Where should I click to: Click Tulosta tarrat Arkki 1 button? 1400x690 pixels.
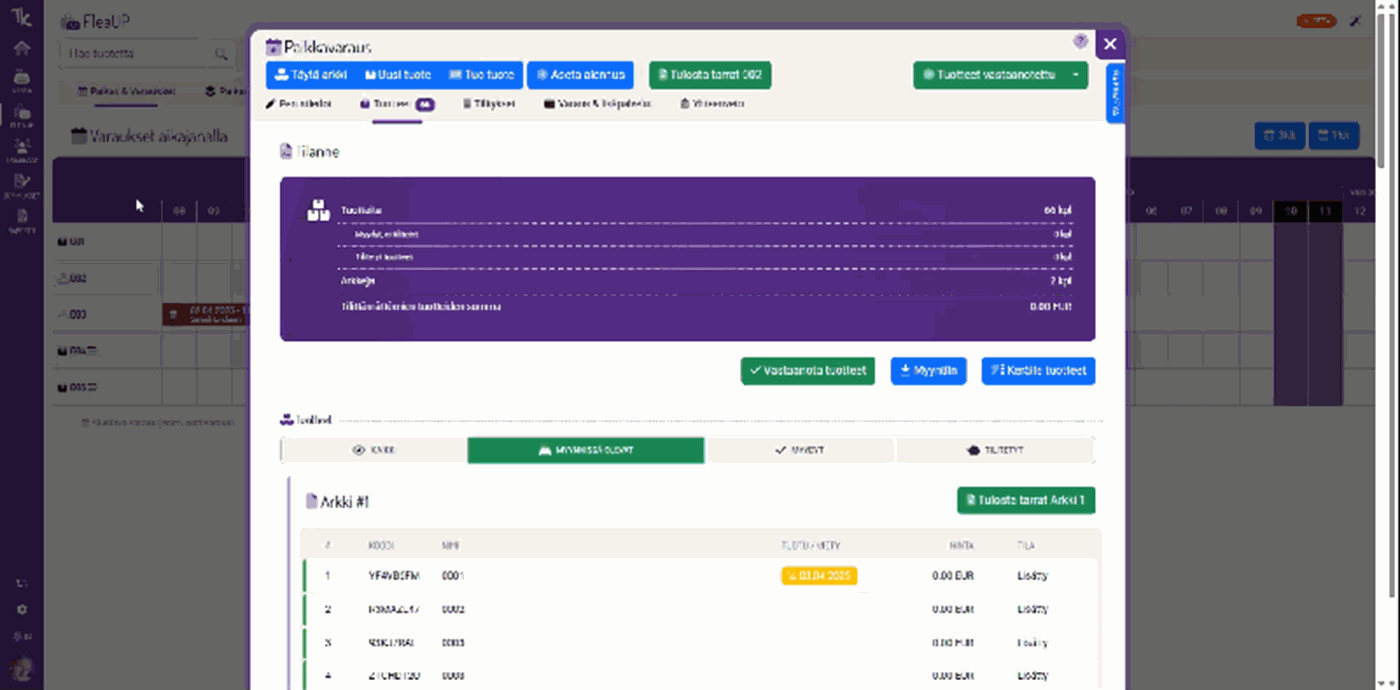tap(1026, 500)
